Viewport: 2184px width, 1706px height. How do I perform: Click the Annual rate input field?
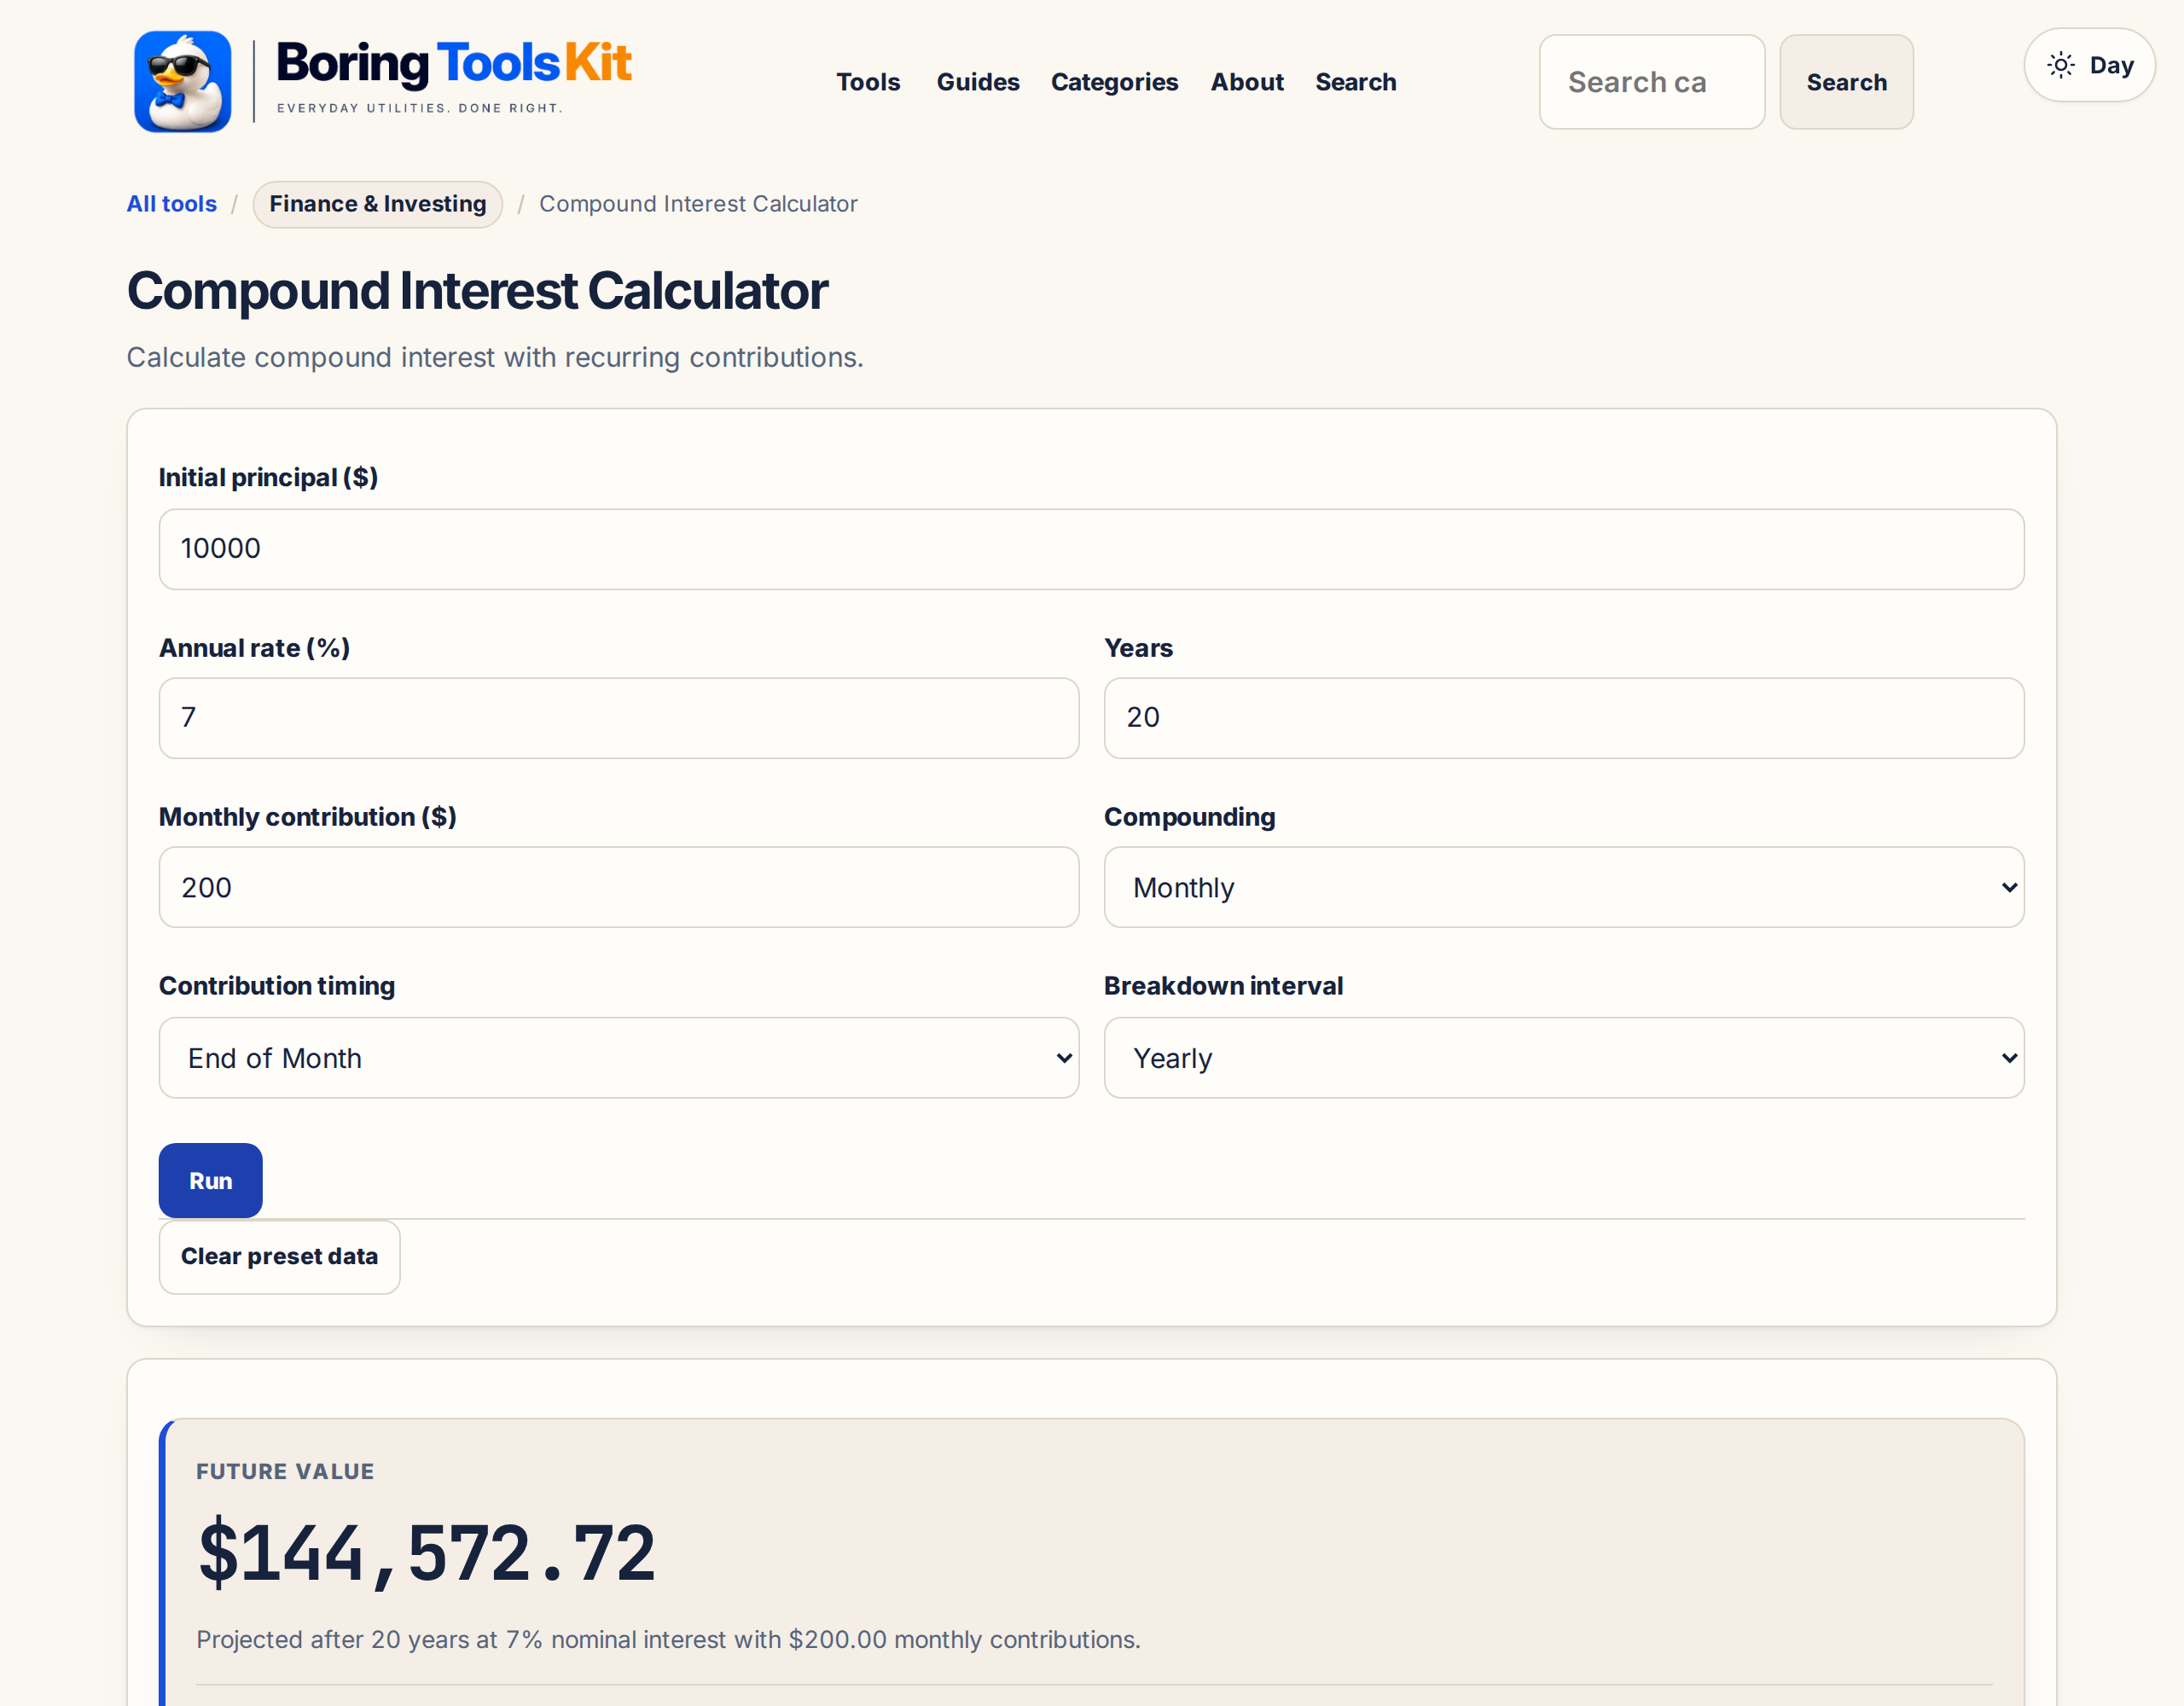pos(619,718)
